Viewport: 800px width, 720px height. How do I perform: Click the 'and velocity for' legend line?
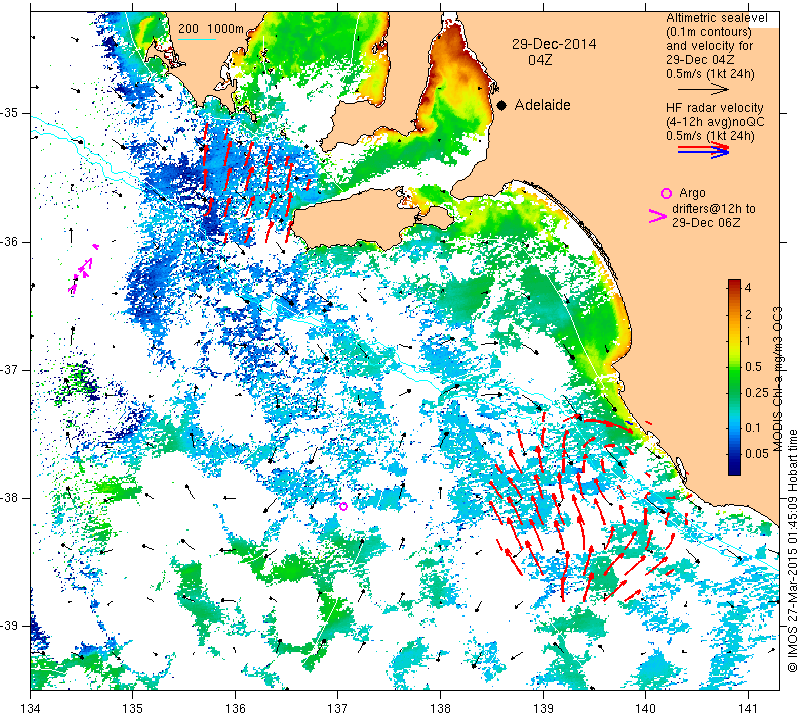click(710, 45)
